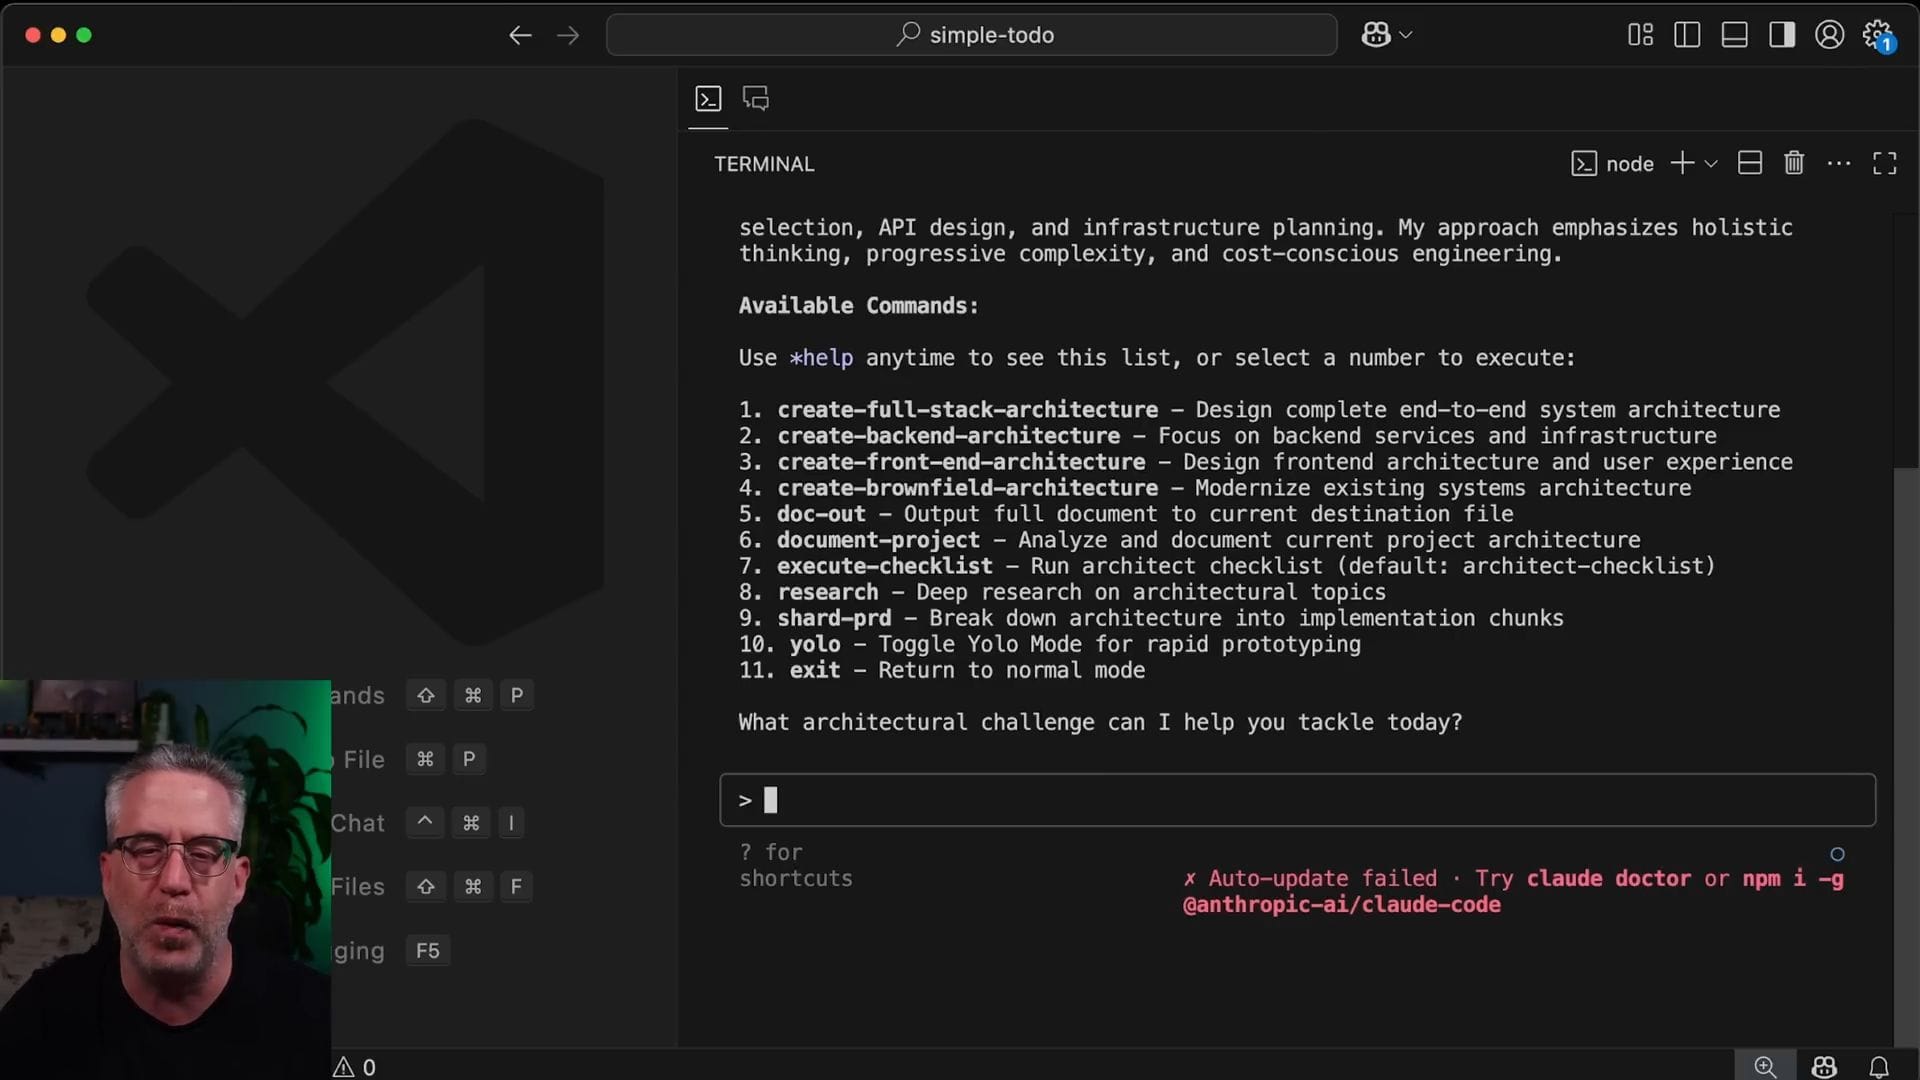Viewport: 1920px width, 1080px height.
Task: Split the terminal using split icon
Action: pyautogui.click(x=1750, y=163)
